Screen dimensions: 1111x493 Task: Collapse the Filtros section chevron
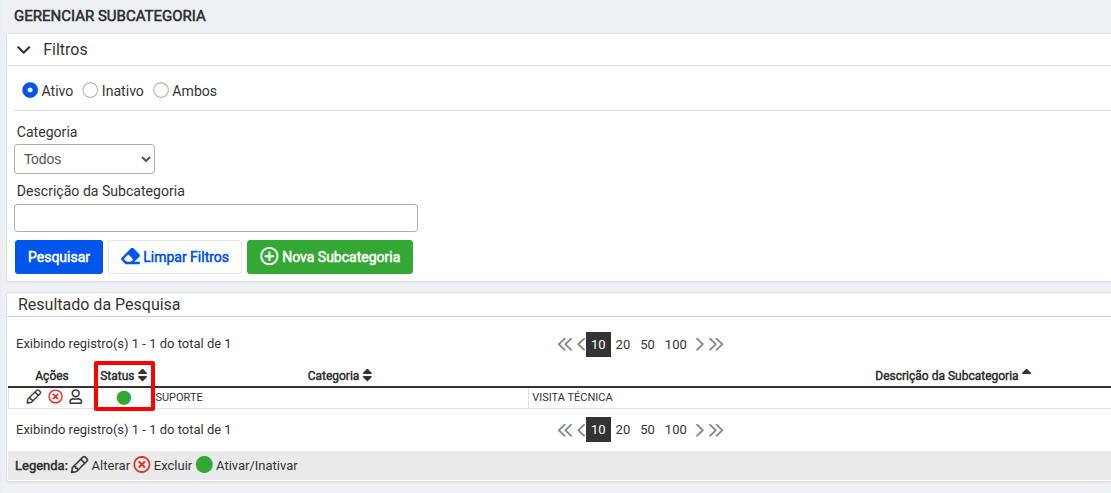(24, 50)
